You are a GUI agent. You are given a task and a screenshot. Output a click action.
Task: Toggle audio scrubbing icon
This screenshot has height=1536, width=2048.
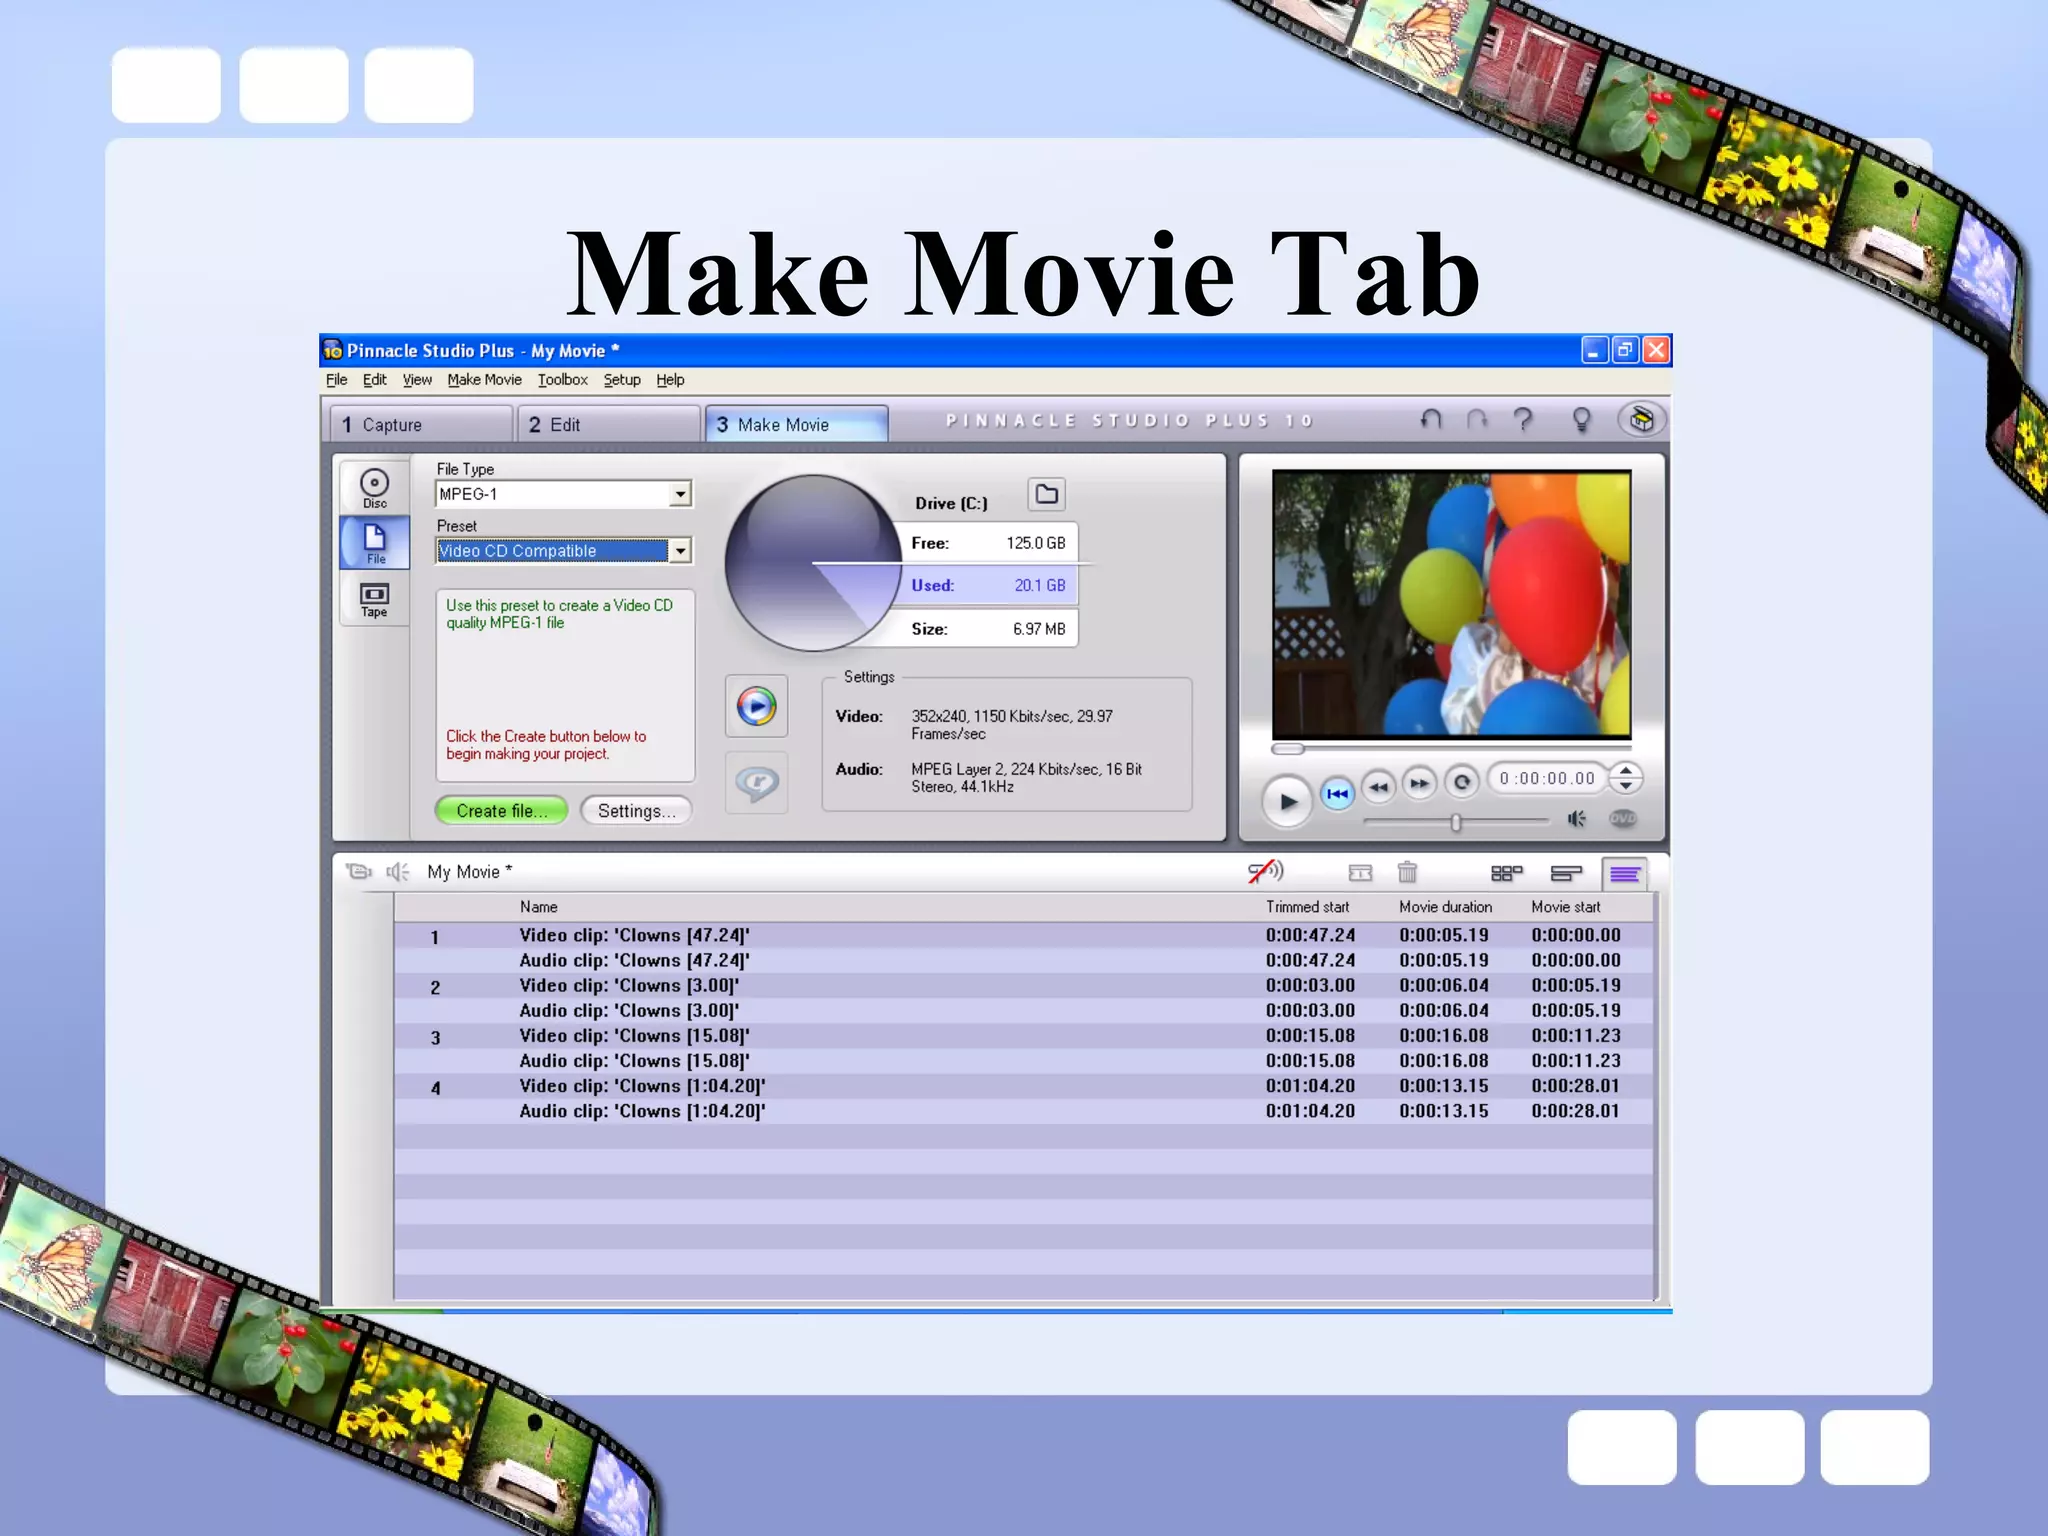(x=1265, y=872)
